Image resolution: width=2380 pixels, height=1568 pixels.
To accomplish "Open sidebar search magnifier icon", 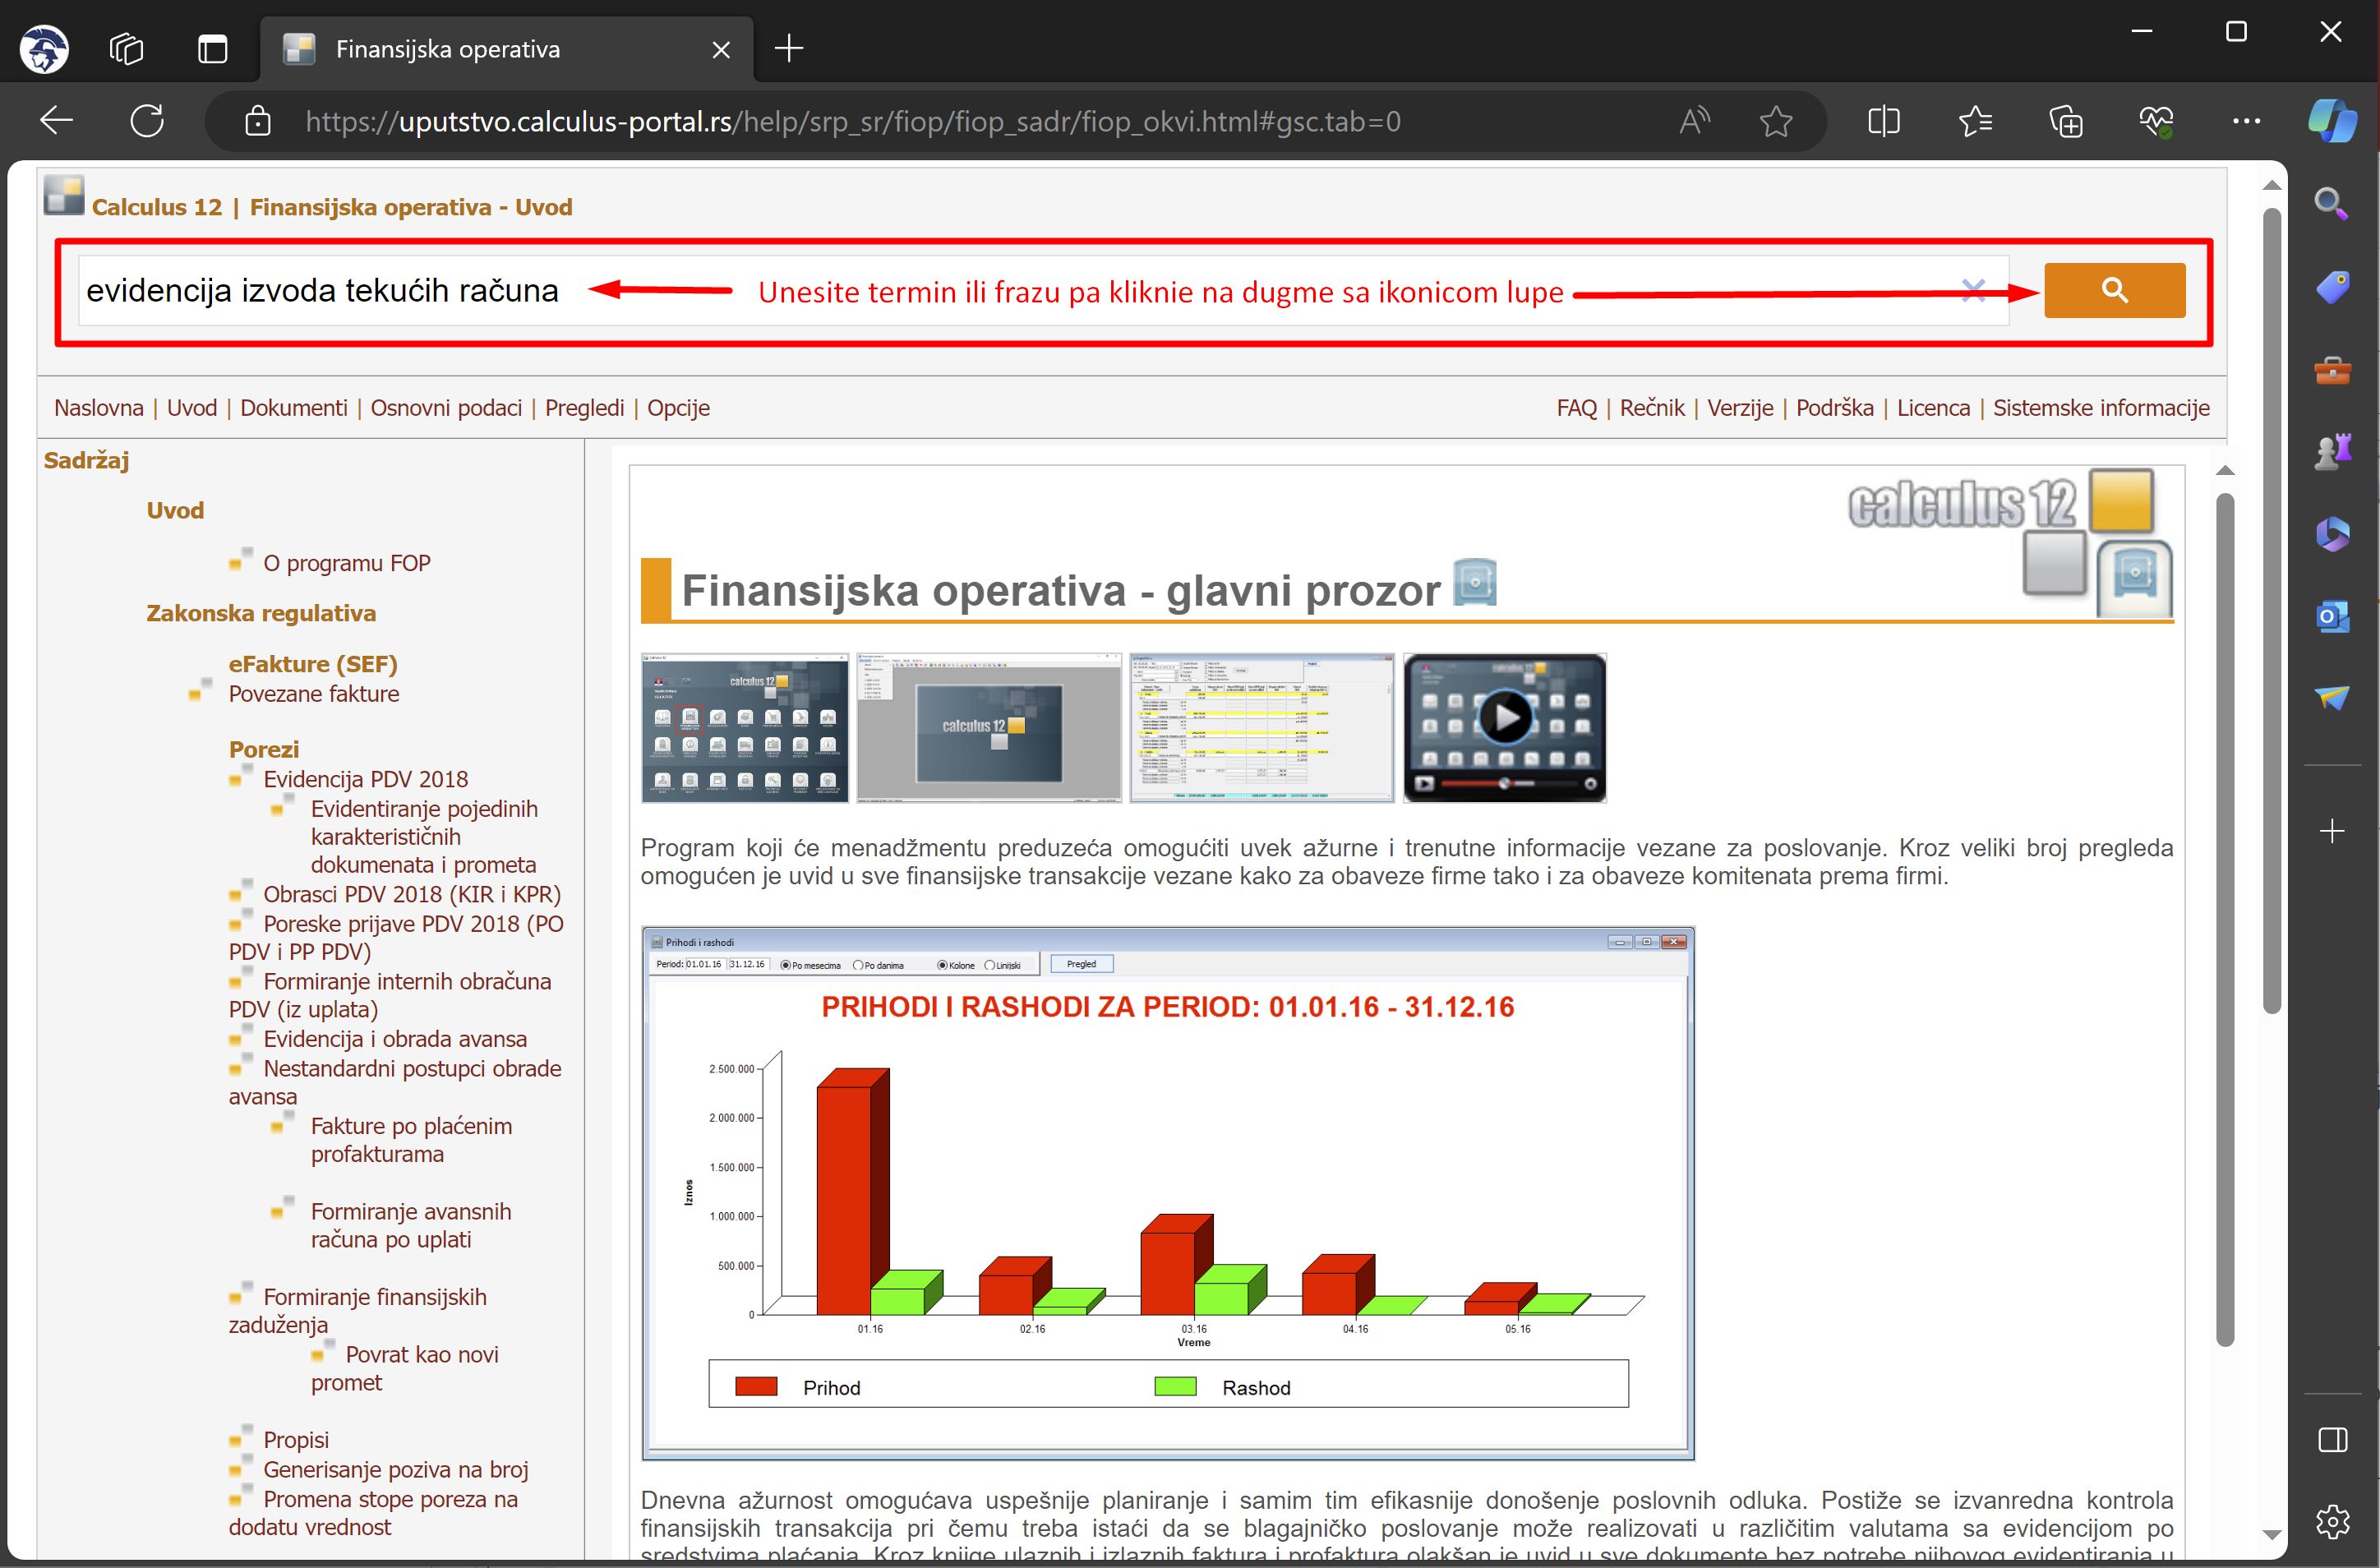I will (x=2331, y=204).
